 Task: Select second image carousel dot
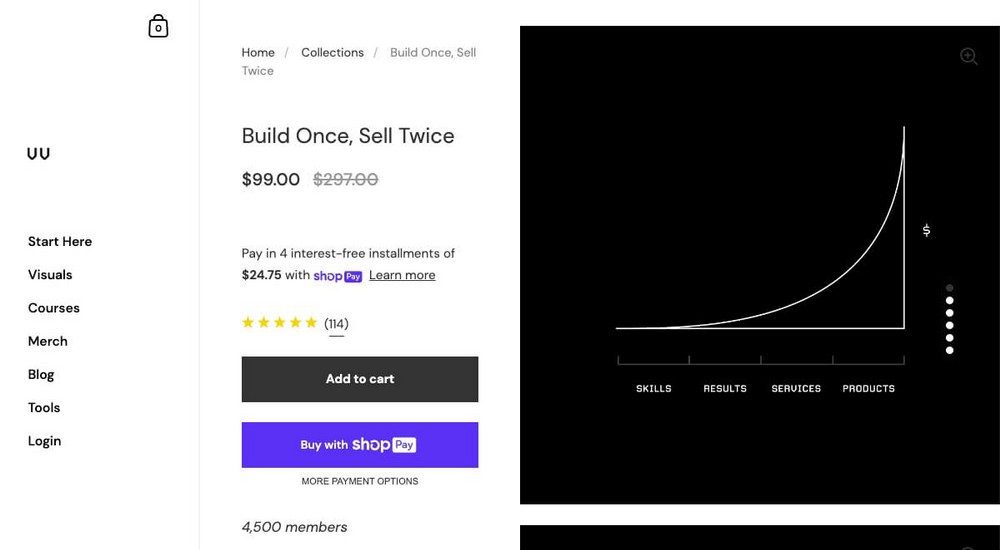(949, 300)
